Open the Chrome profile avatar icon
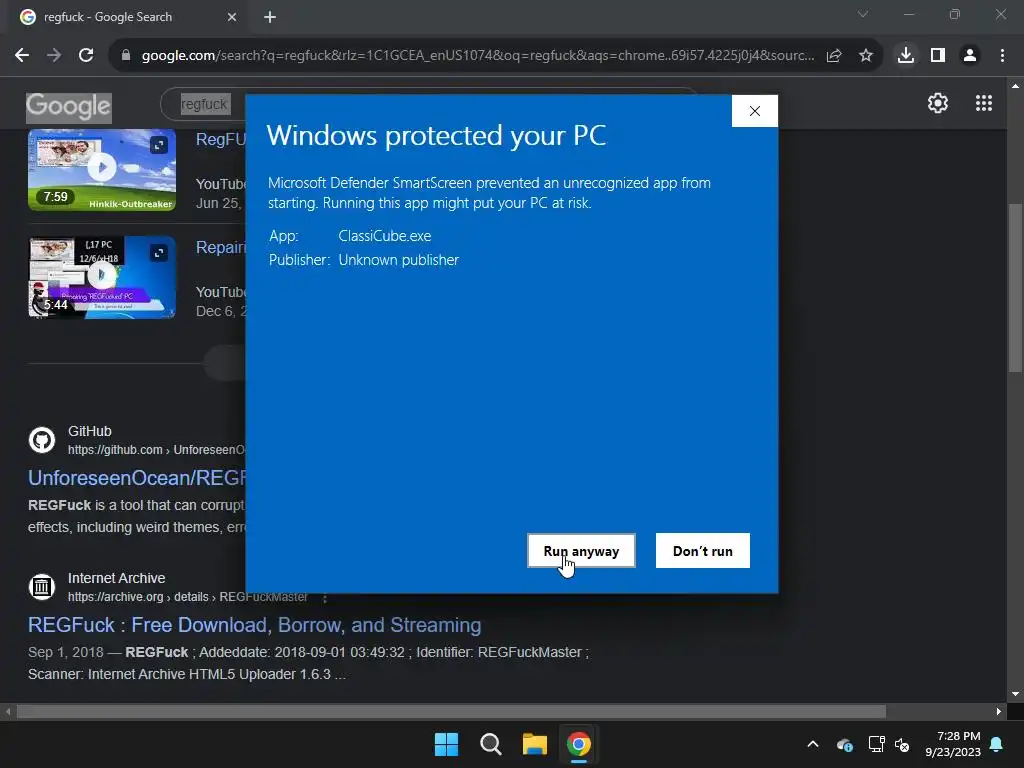This screenshot has height=768, width=1024. pos(970,56)
